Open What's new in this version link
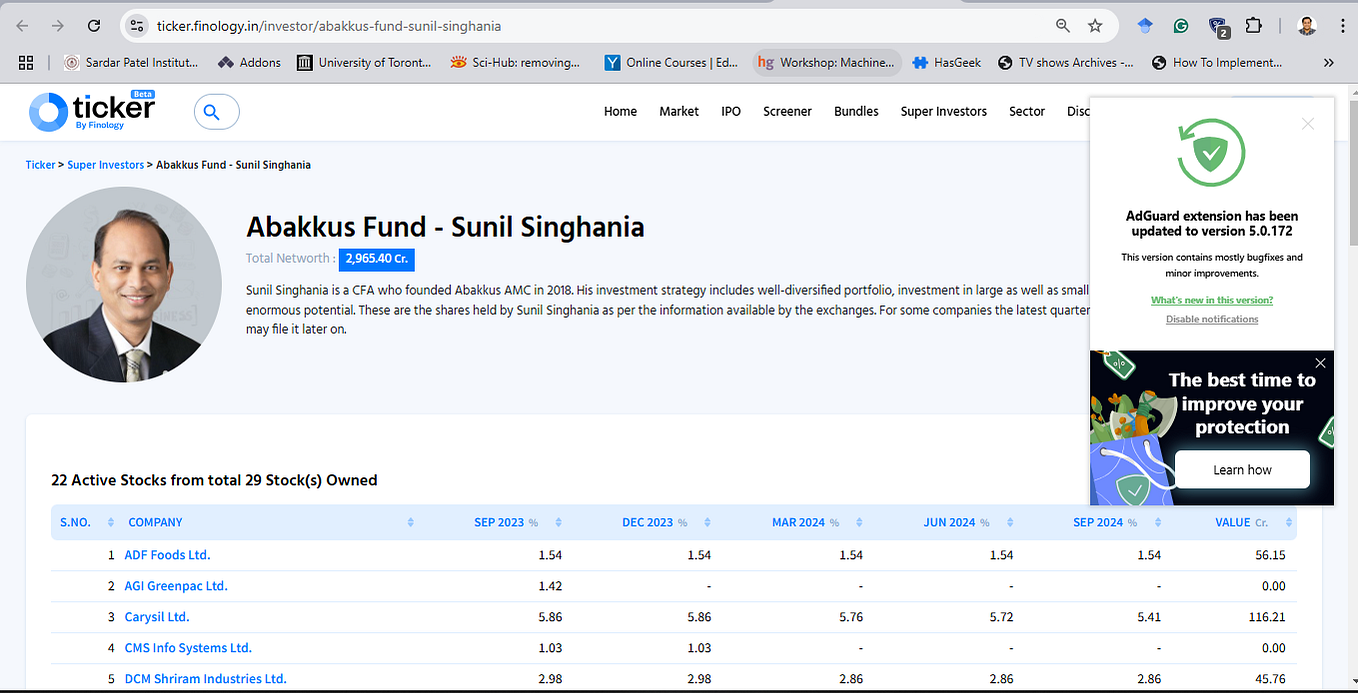 (x=1211, y=300)
